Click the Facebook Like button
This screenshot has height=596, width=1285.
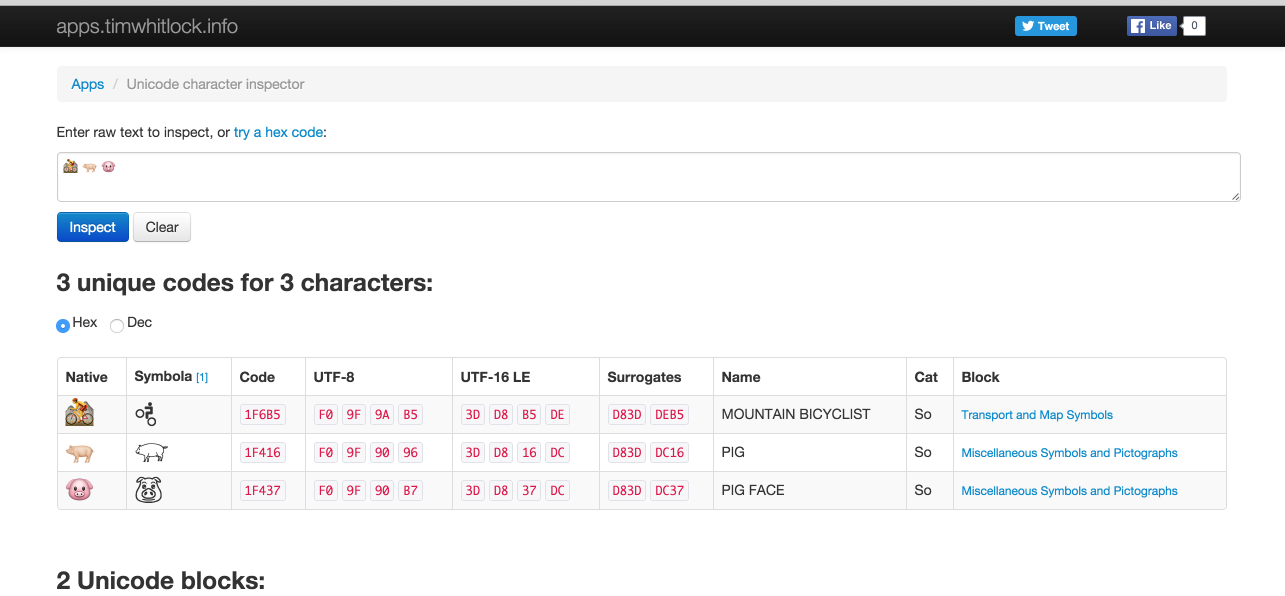(1151, 26)
